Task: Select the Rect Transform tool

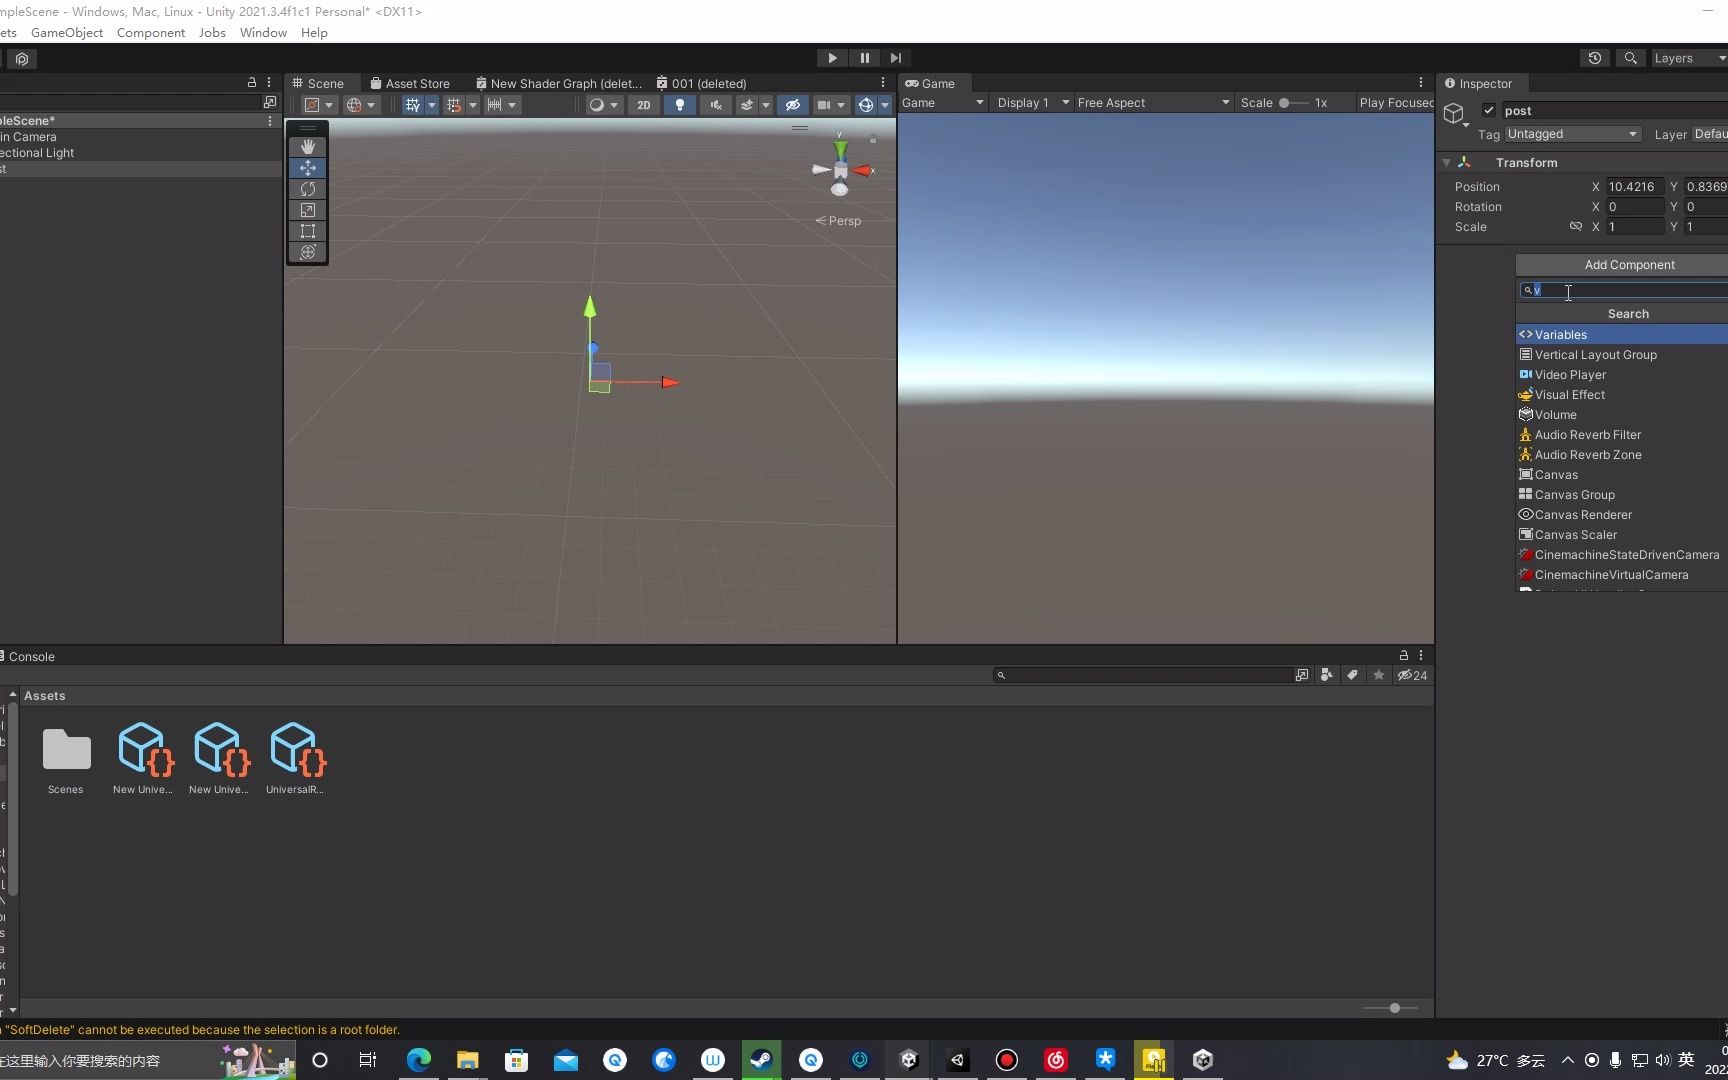Action: (307, 231)
